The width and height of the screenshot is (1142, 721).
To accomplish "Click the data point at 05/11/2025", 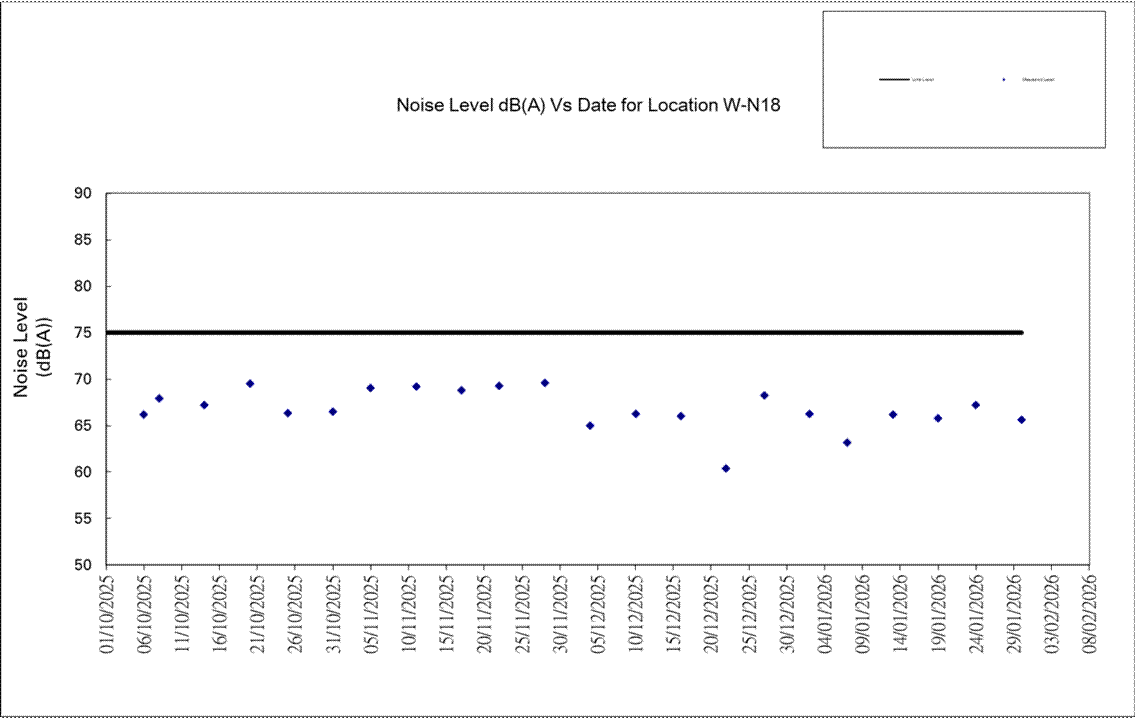I will pos(370,388).
